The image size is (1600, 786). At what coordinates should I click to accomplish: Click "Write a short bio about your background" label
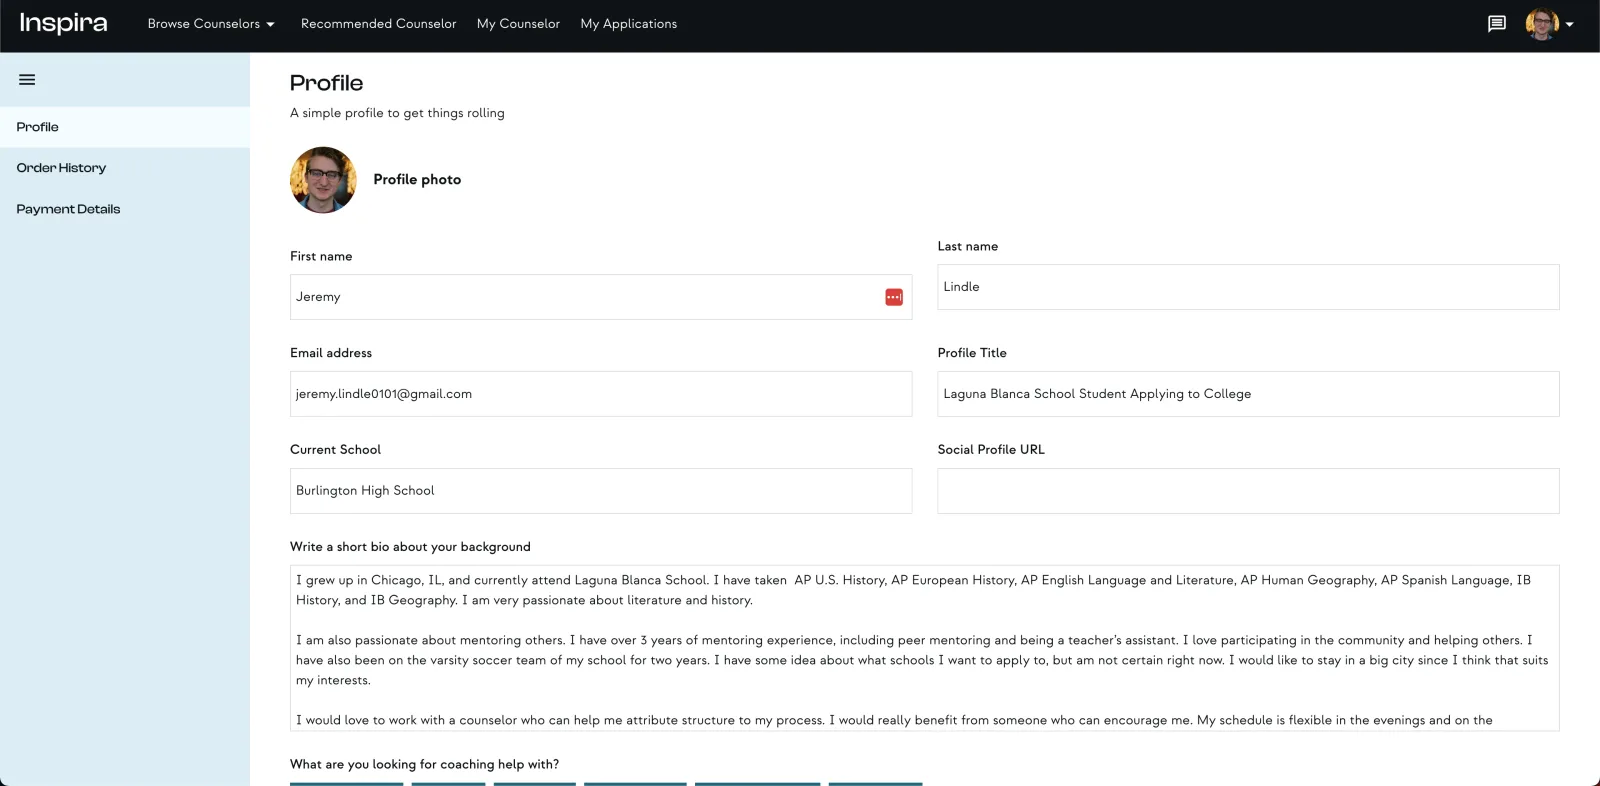(x=410, y=547)
